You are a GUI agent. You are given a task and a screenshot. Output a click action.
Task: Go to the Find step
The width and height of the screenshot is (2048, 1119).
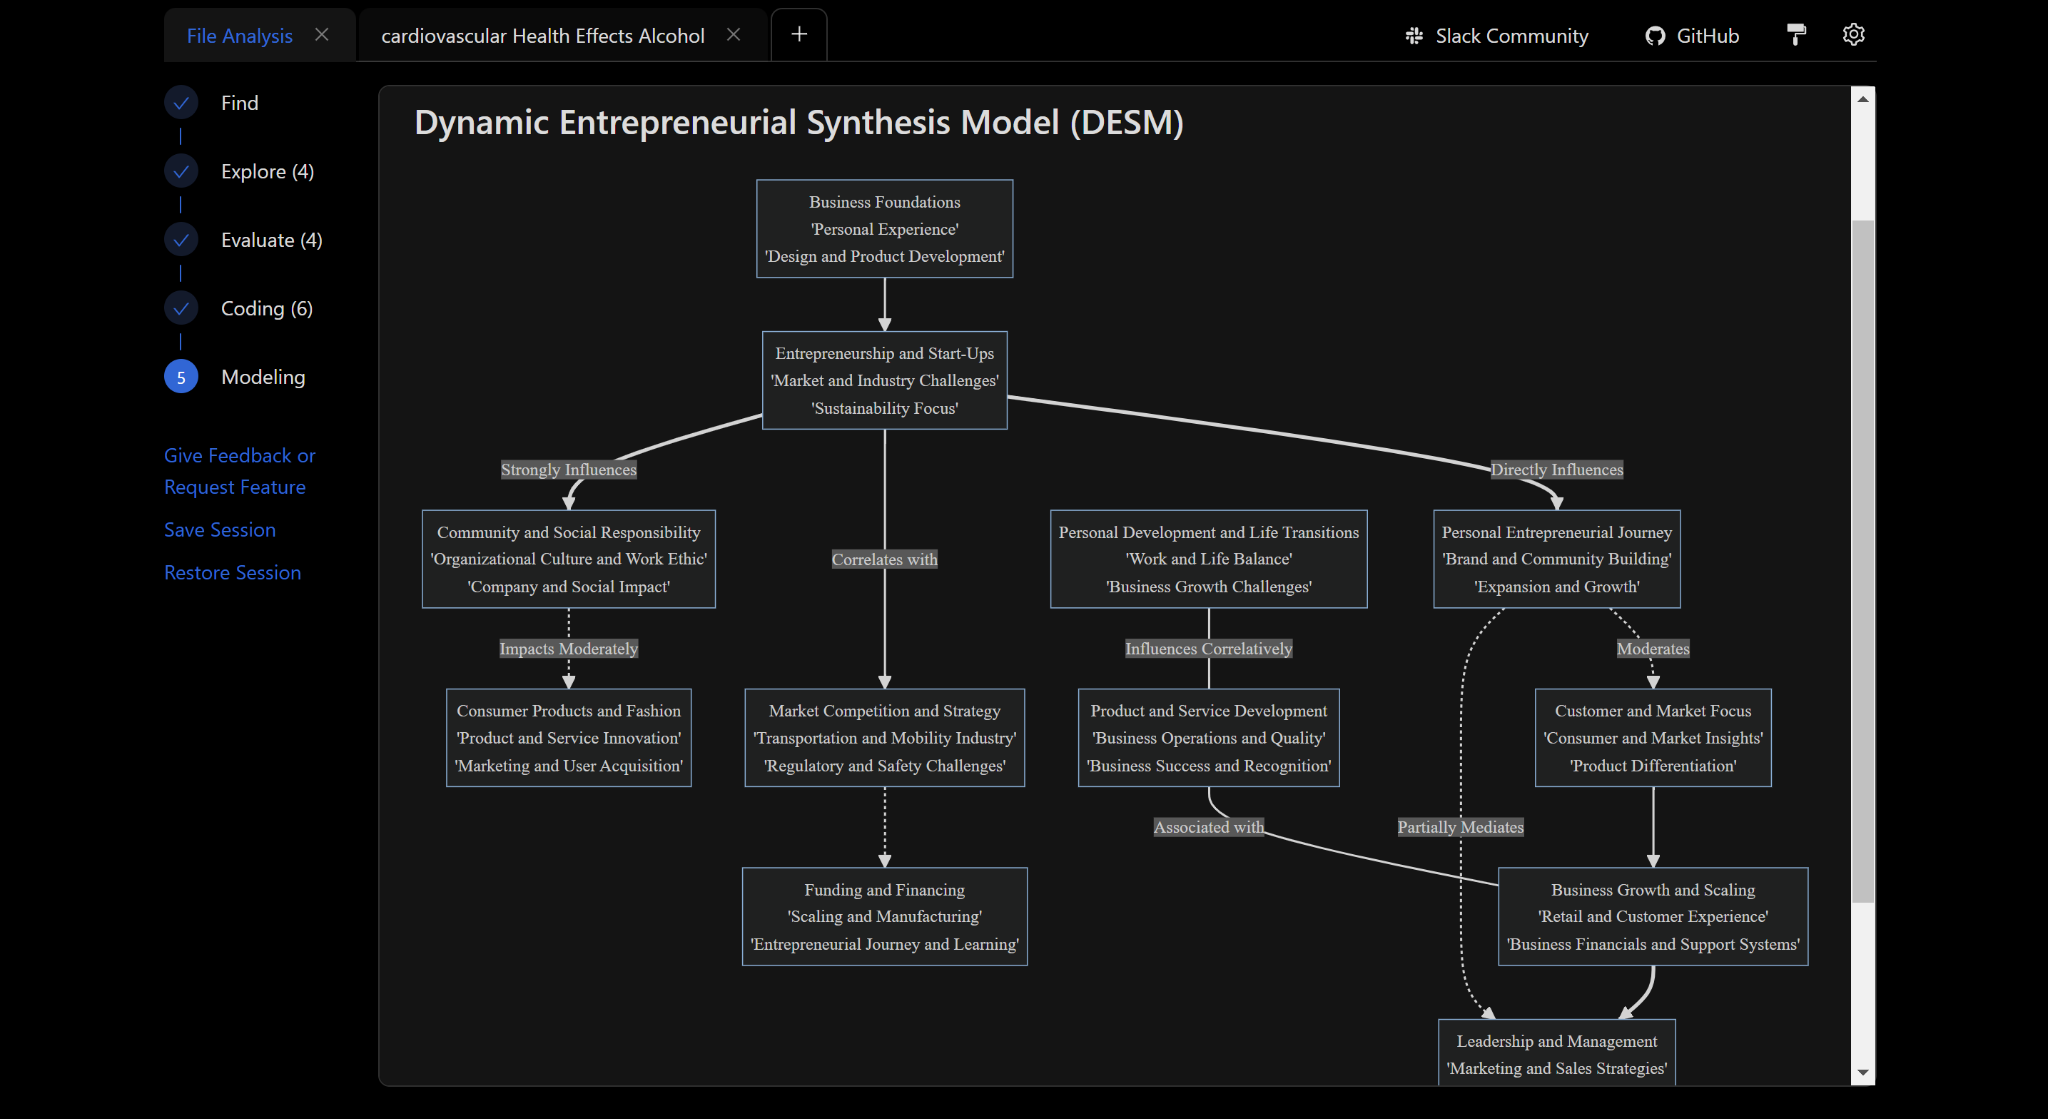239,103
